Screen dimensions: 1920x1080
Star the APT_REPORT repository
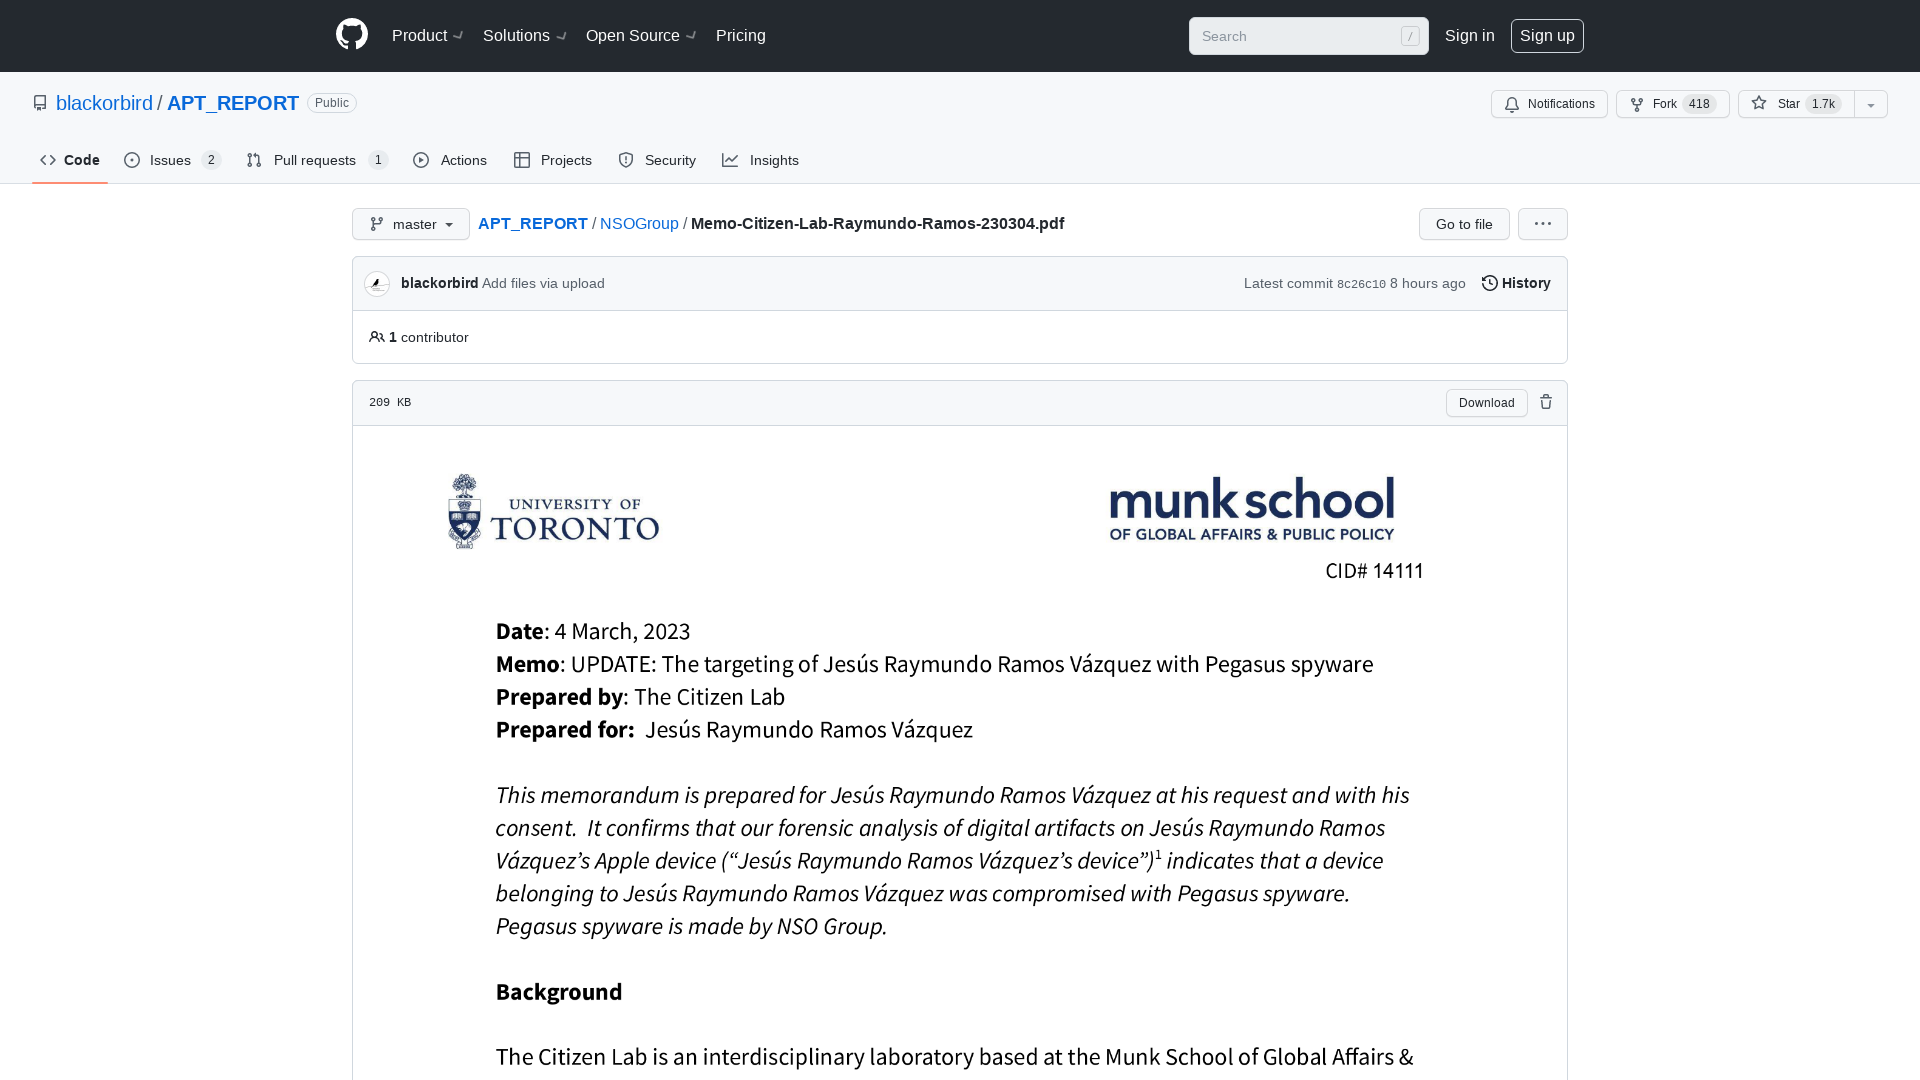1796,104
